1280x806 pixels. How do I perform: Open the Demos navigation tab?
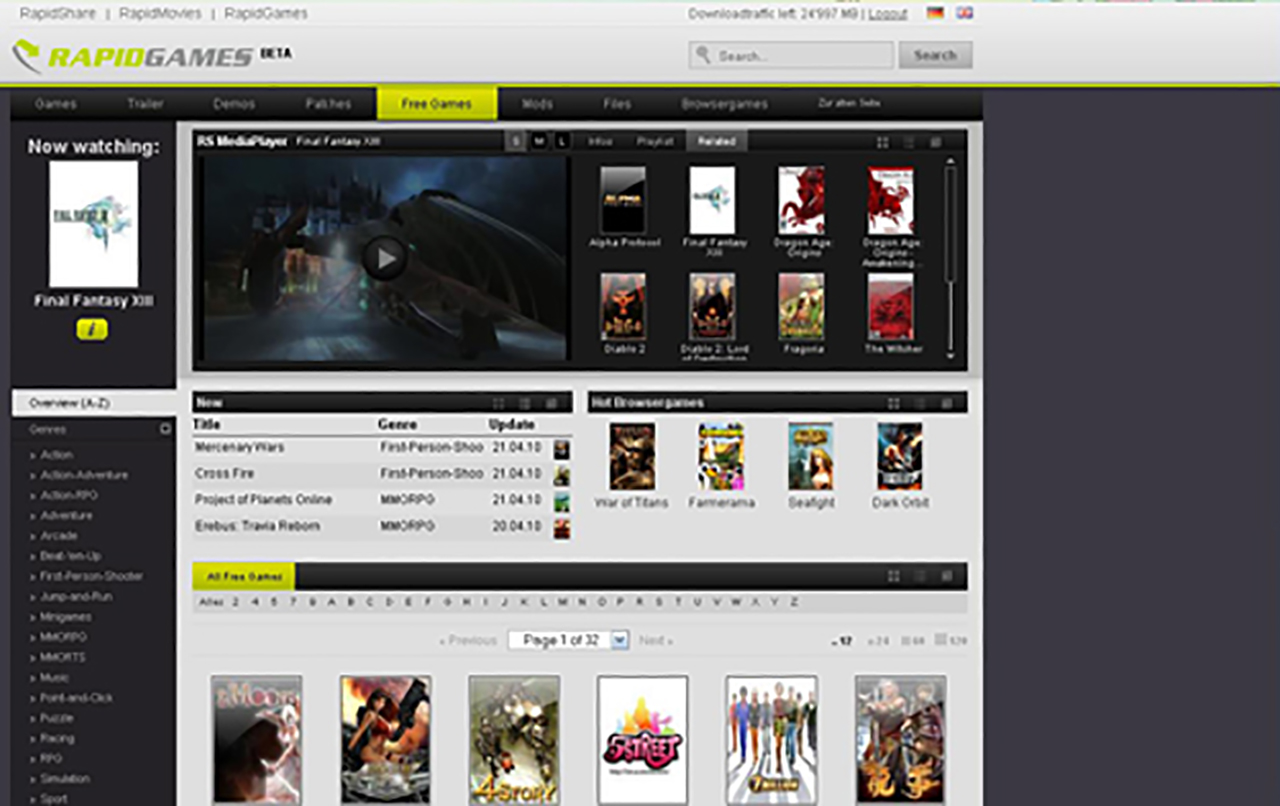tap(234, 104)
